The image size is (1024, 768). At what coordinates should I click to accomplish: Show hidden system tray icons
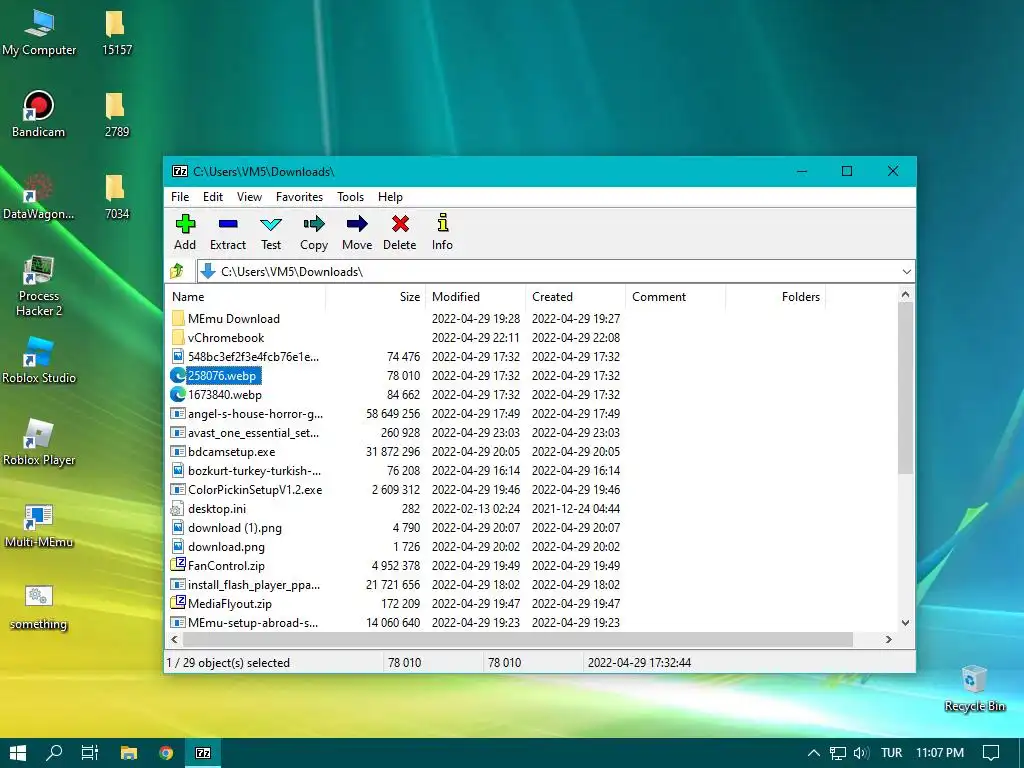[813, 753]
